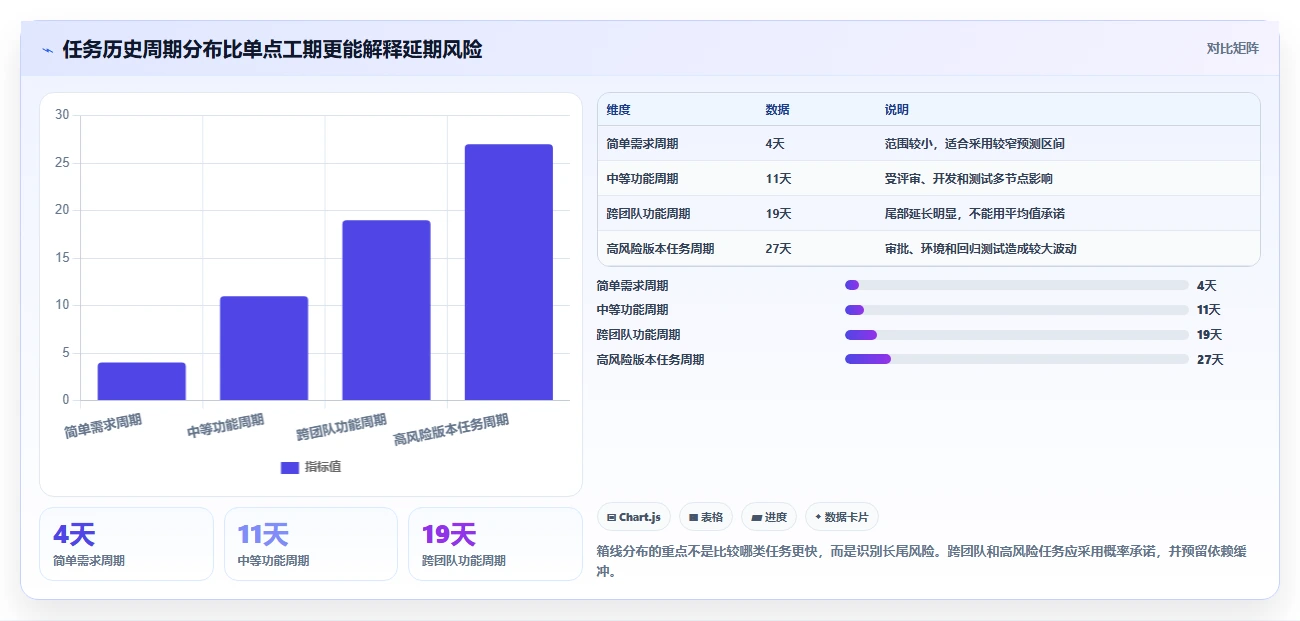Click the 中等功能周期 progress bar
The image size is (1300, 621).
point(1017,310)
